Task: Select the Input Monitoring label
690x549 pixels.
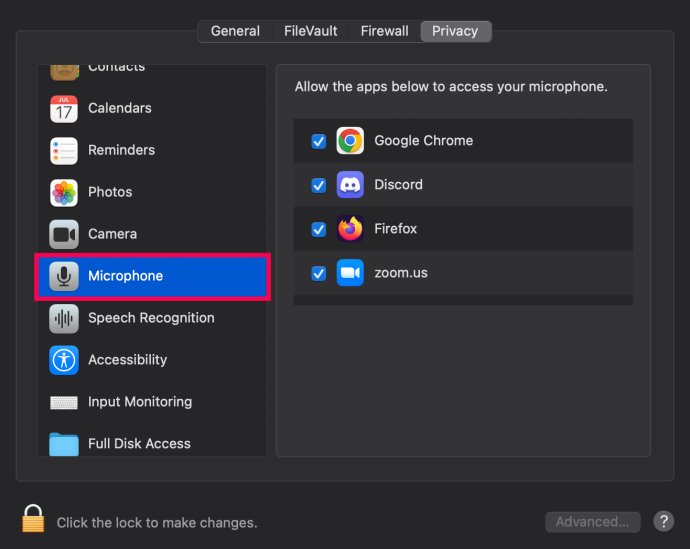Action: click(x=140, y=402)
